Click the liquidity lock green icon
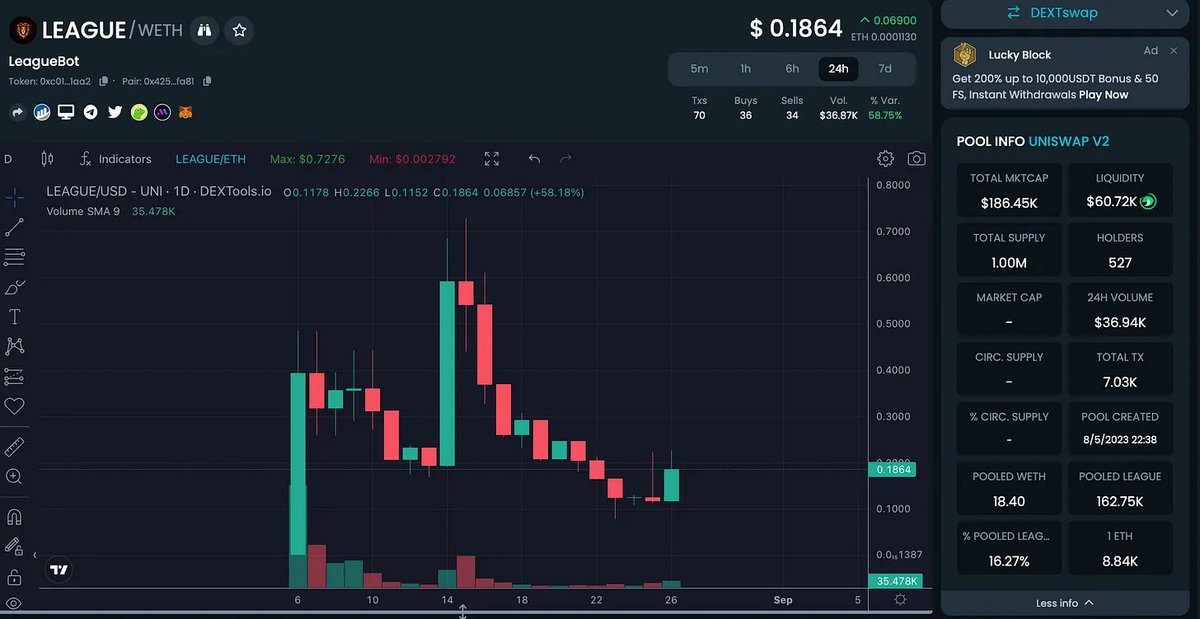 [1147, 202]
